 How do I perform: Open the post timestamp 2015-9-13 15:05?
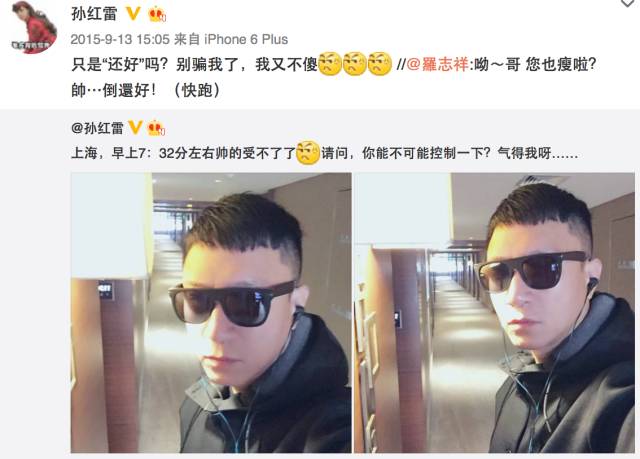click(120, 40)
